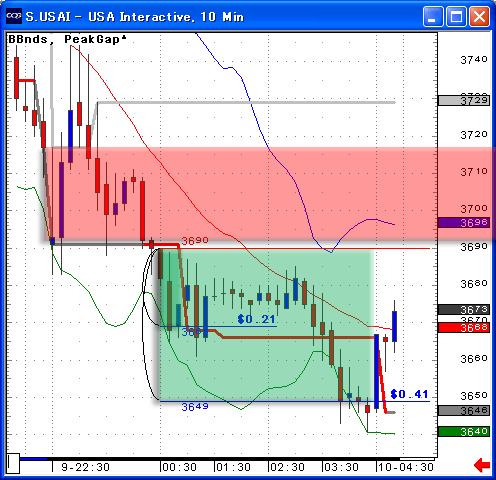Viewport: 496px width, 480px height.
Task: Click the $0.41 profit label
Action: click(409, 394)
